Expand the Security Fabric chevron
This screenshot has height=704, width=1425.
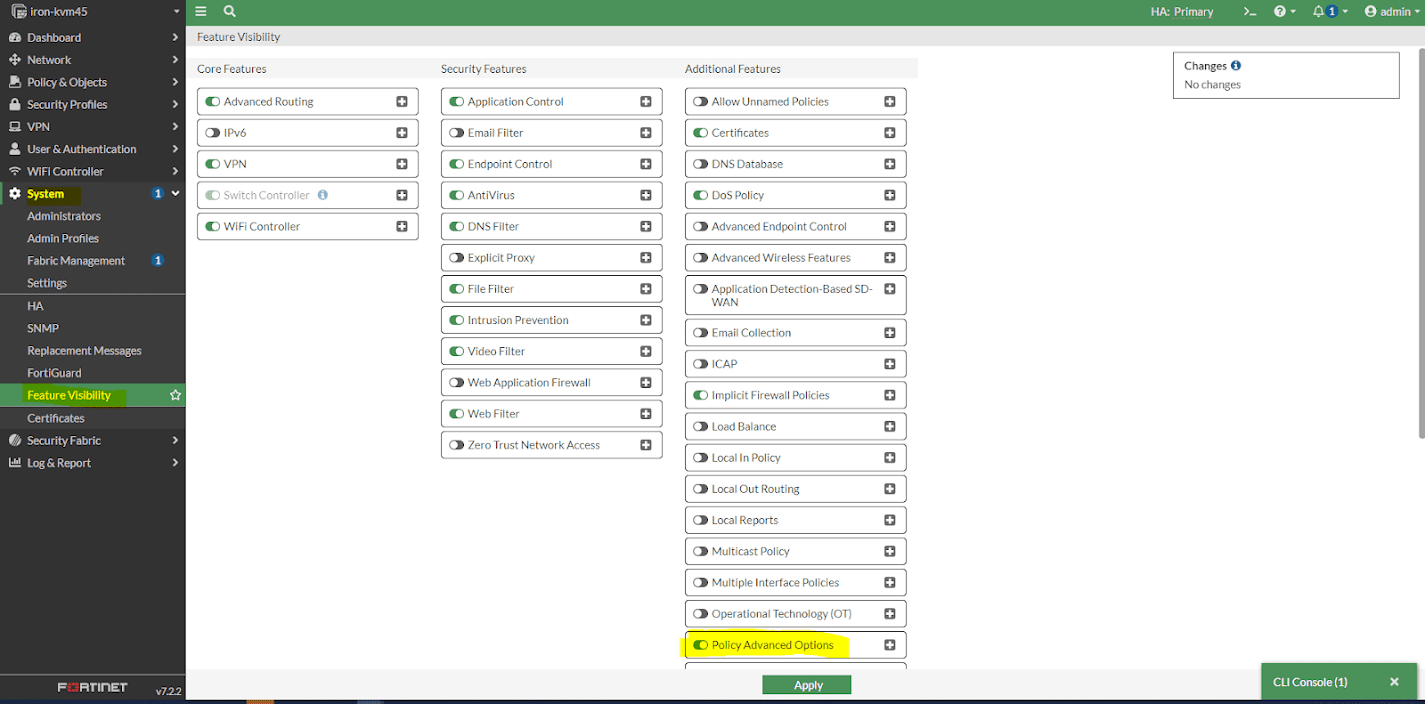(175, 440)
